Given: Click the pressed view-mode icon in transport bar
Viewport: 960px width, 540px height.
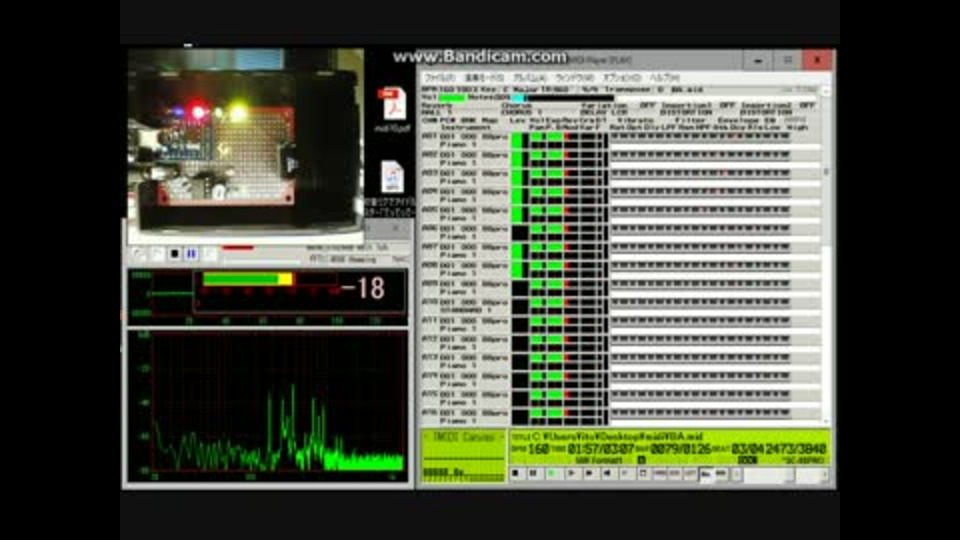Looking at the screenshot, I should (x=706, y=474).
